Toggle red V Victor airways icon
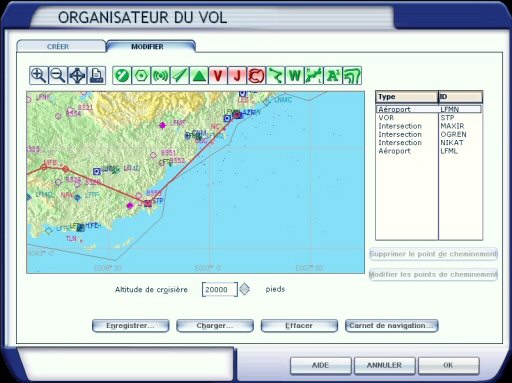This screenshot has height=383, width=512. pos(218,75)
